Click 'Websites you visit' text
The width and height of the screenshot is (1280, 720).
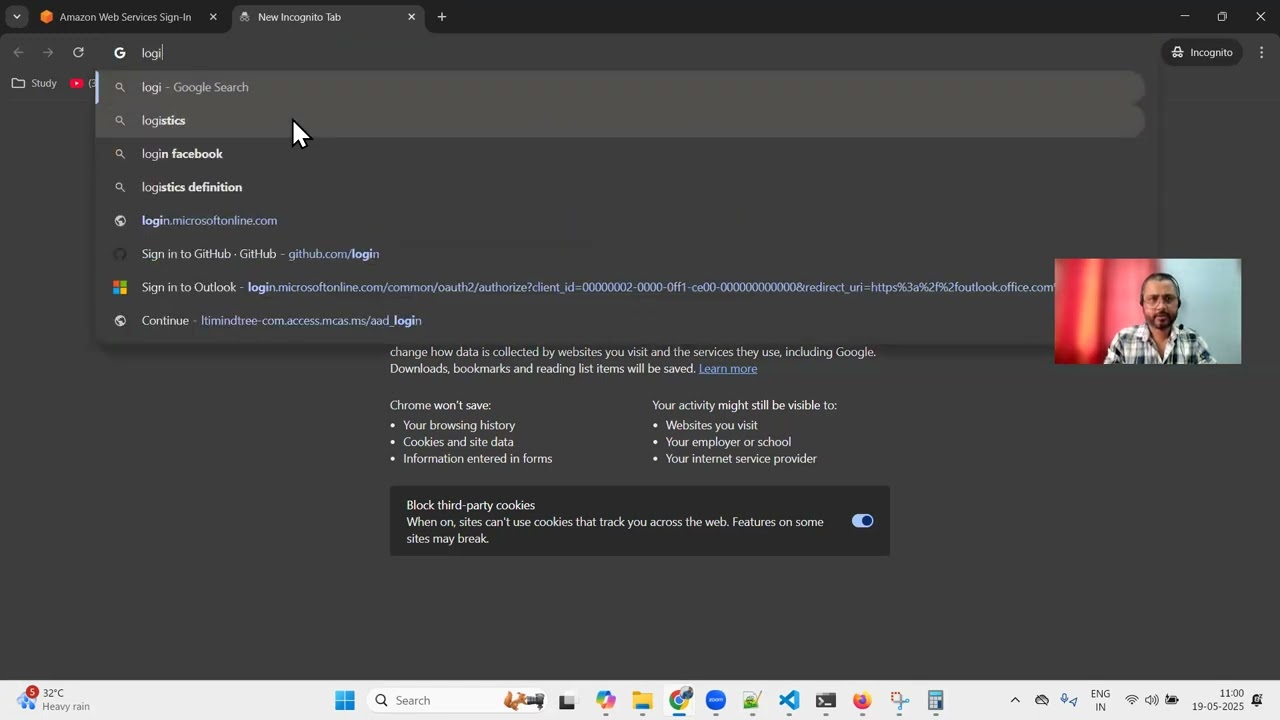(x=711, y=425)
